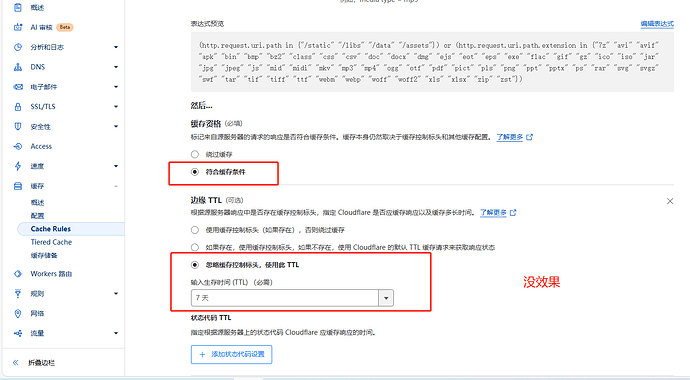The height and width of the screenshot is (380, 690).
Task: Open the Cache Reserve submenu item
Action: point(44,255)
